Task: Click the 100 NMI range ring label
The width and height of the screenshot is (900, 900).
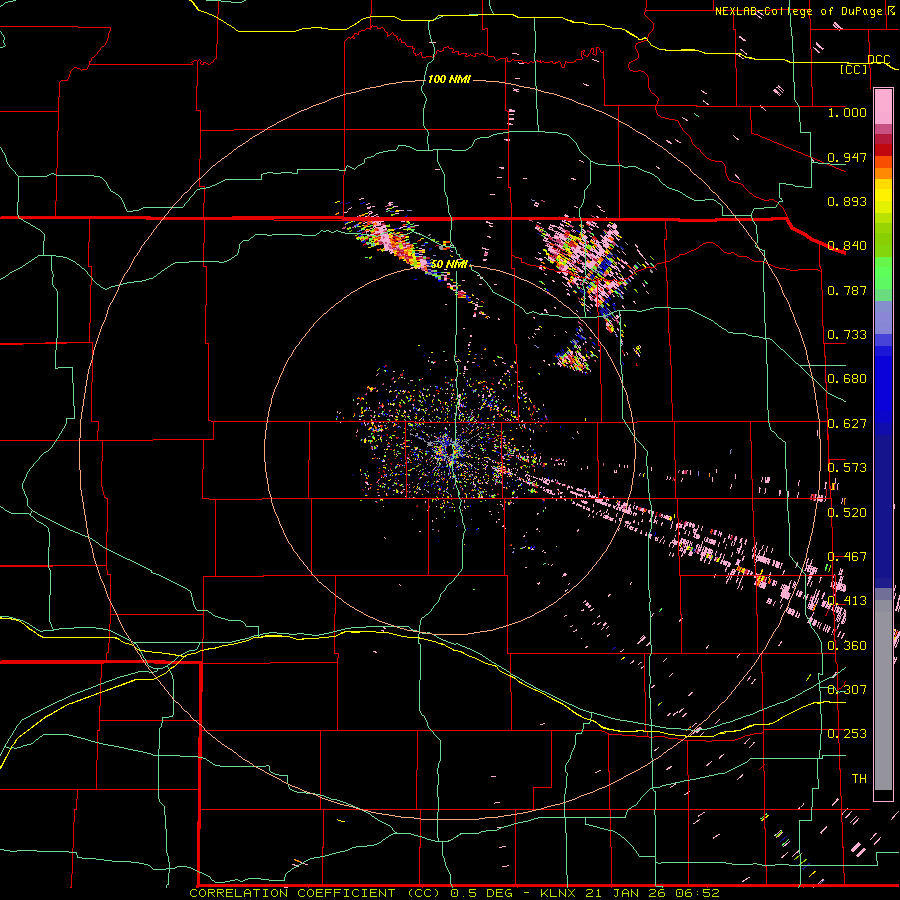Action: (x=449, y=79)
